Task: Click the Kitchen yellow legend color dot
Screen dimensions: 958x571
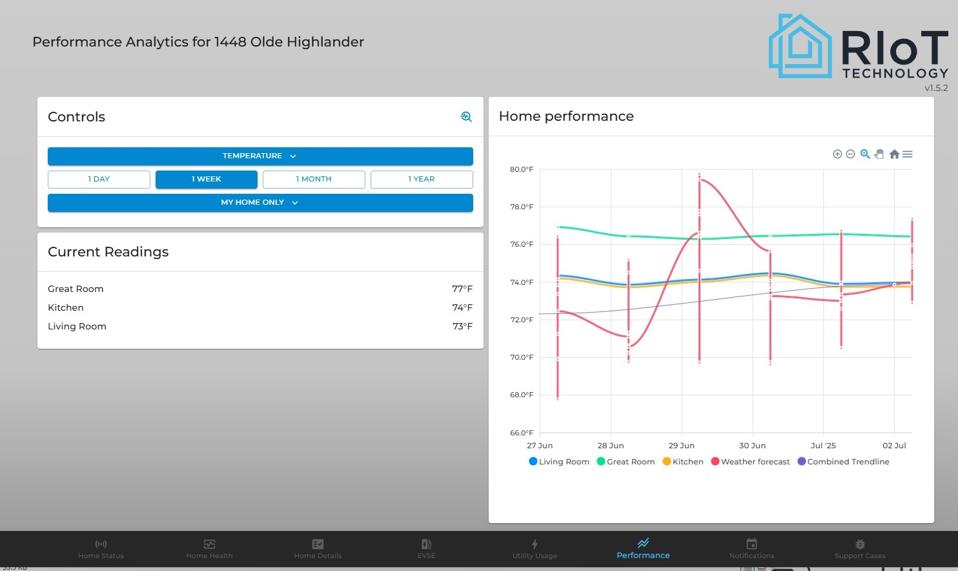Action: pos(667,462)
